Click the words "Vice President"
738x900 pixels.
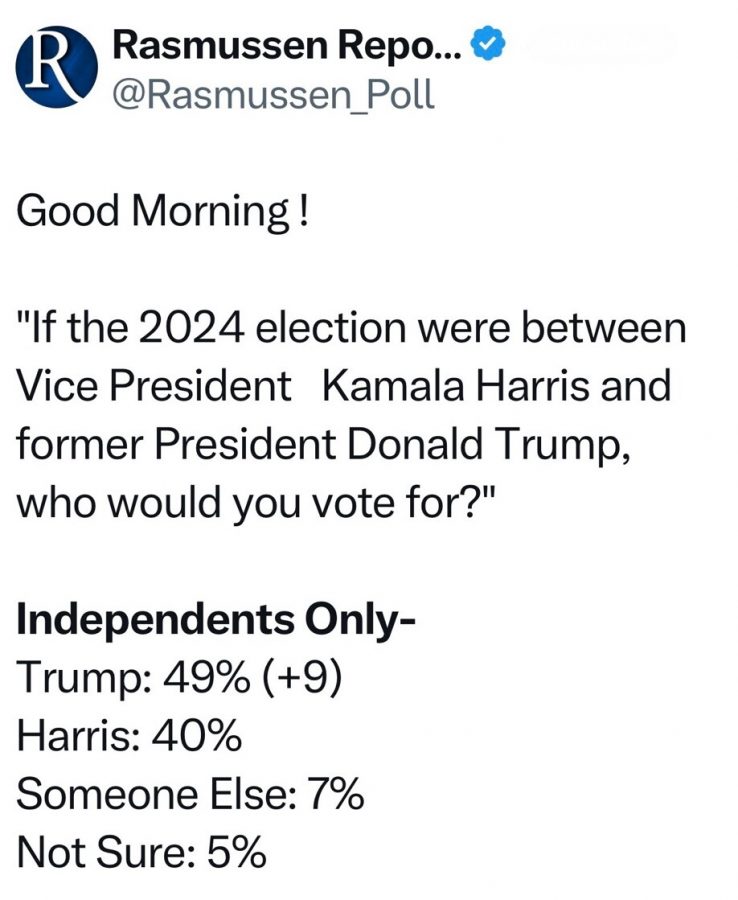153,387
